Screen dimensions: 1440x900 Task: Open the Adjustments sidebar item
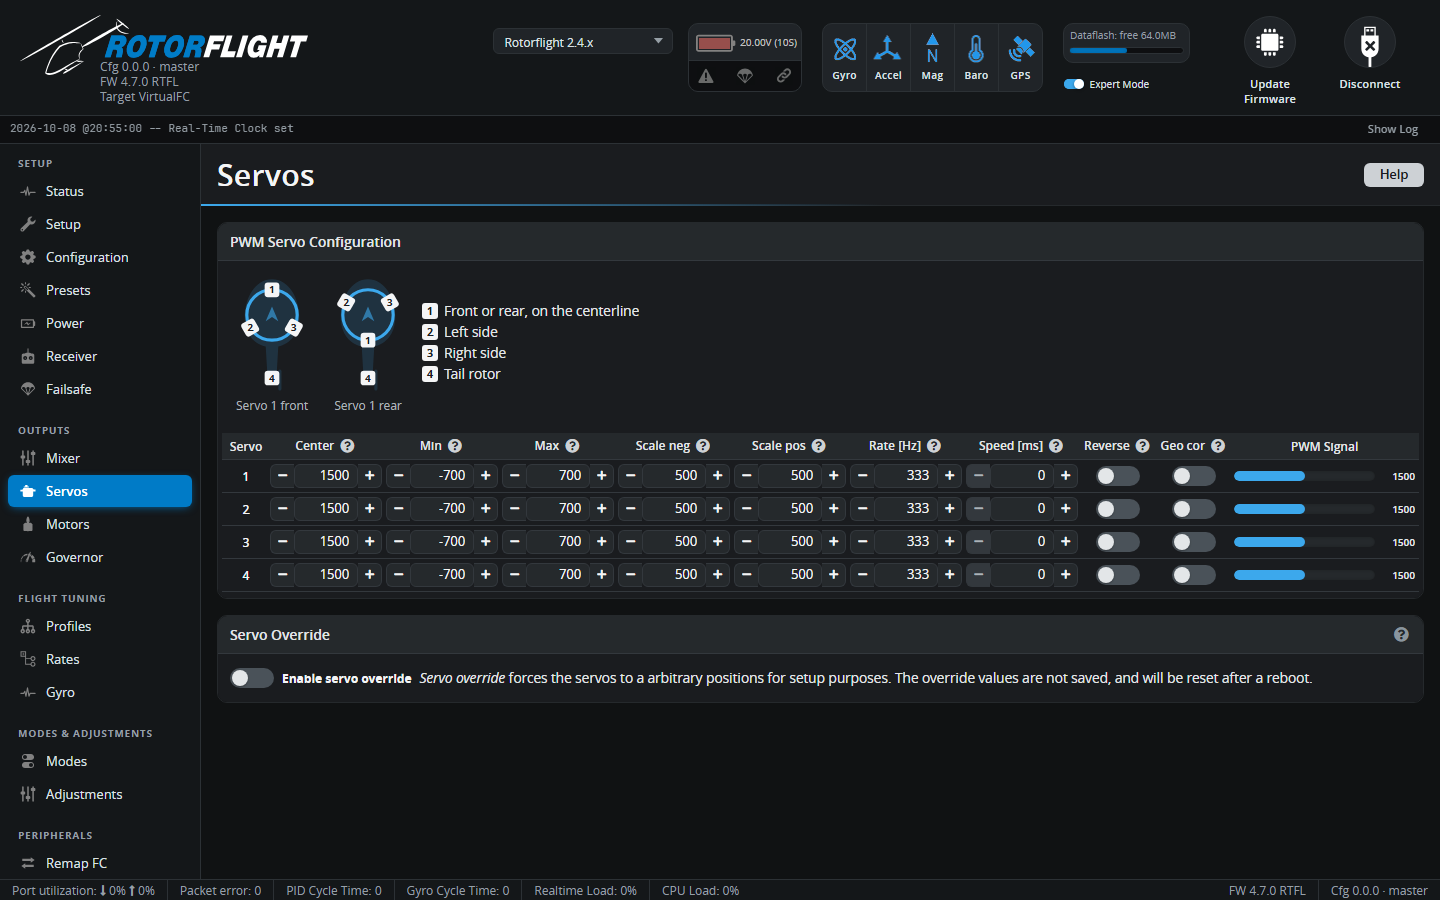tap(100, 794)
